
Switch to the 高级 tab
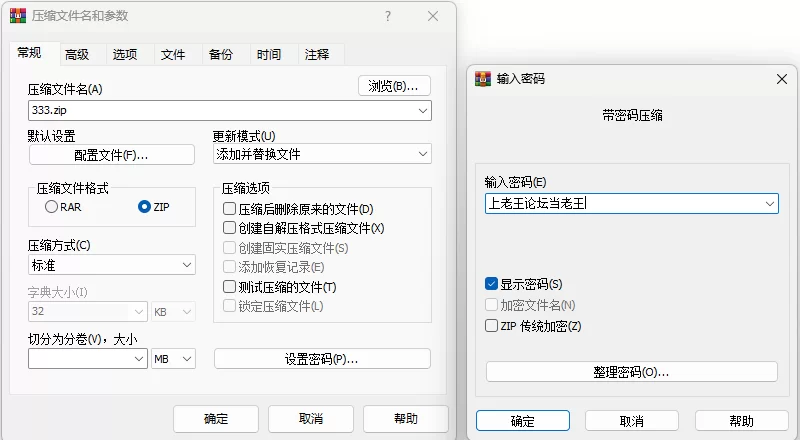pos(77,55)
